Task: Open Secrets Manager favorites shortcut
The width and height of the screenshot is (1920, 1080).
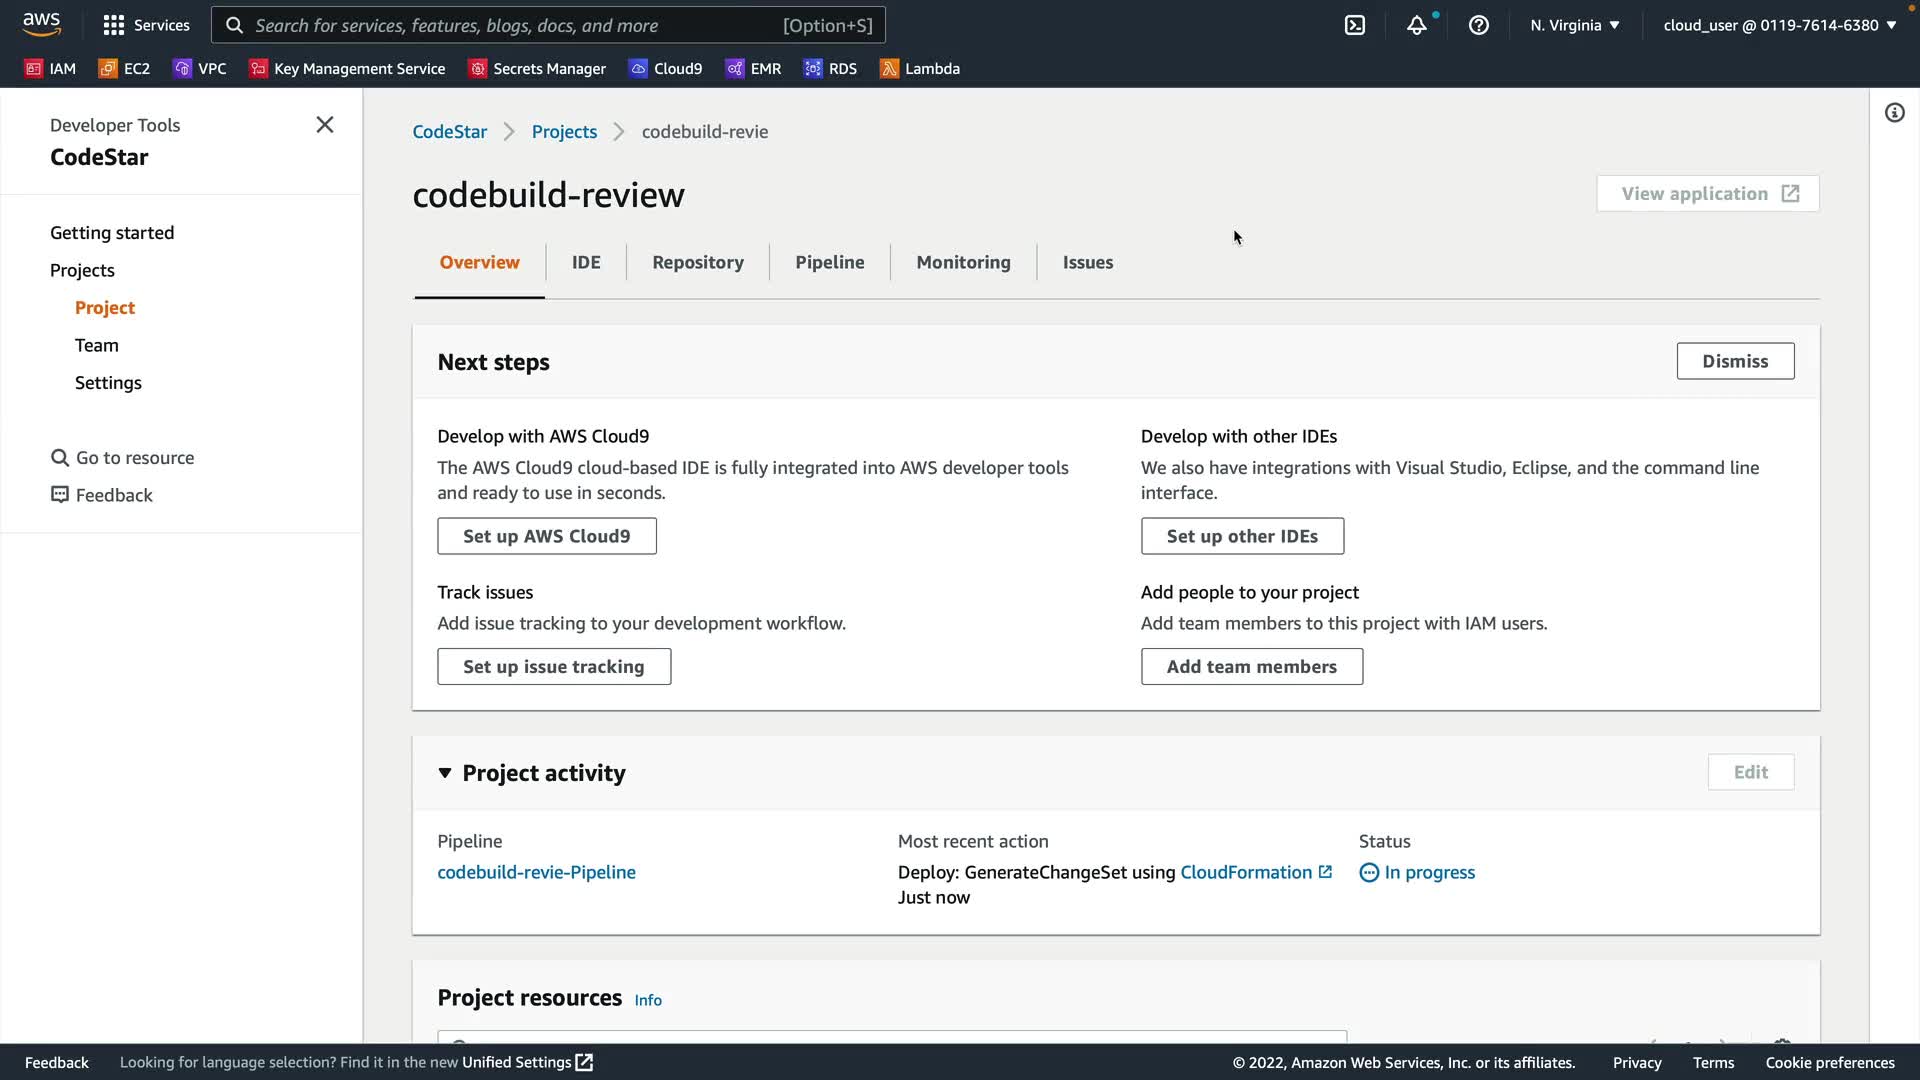Action: pos(538,69)
